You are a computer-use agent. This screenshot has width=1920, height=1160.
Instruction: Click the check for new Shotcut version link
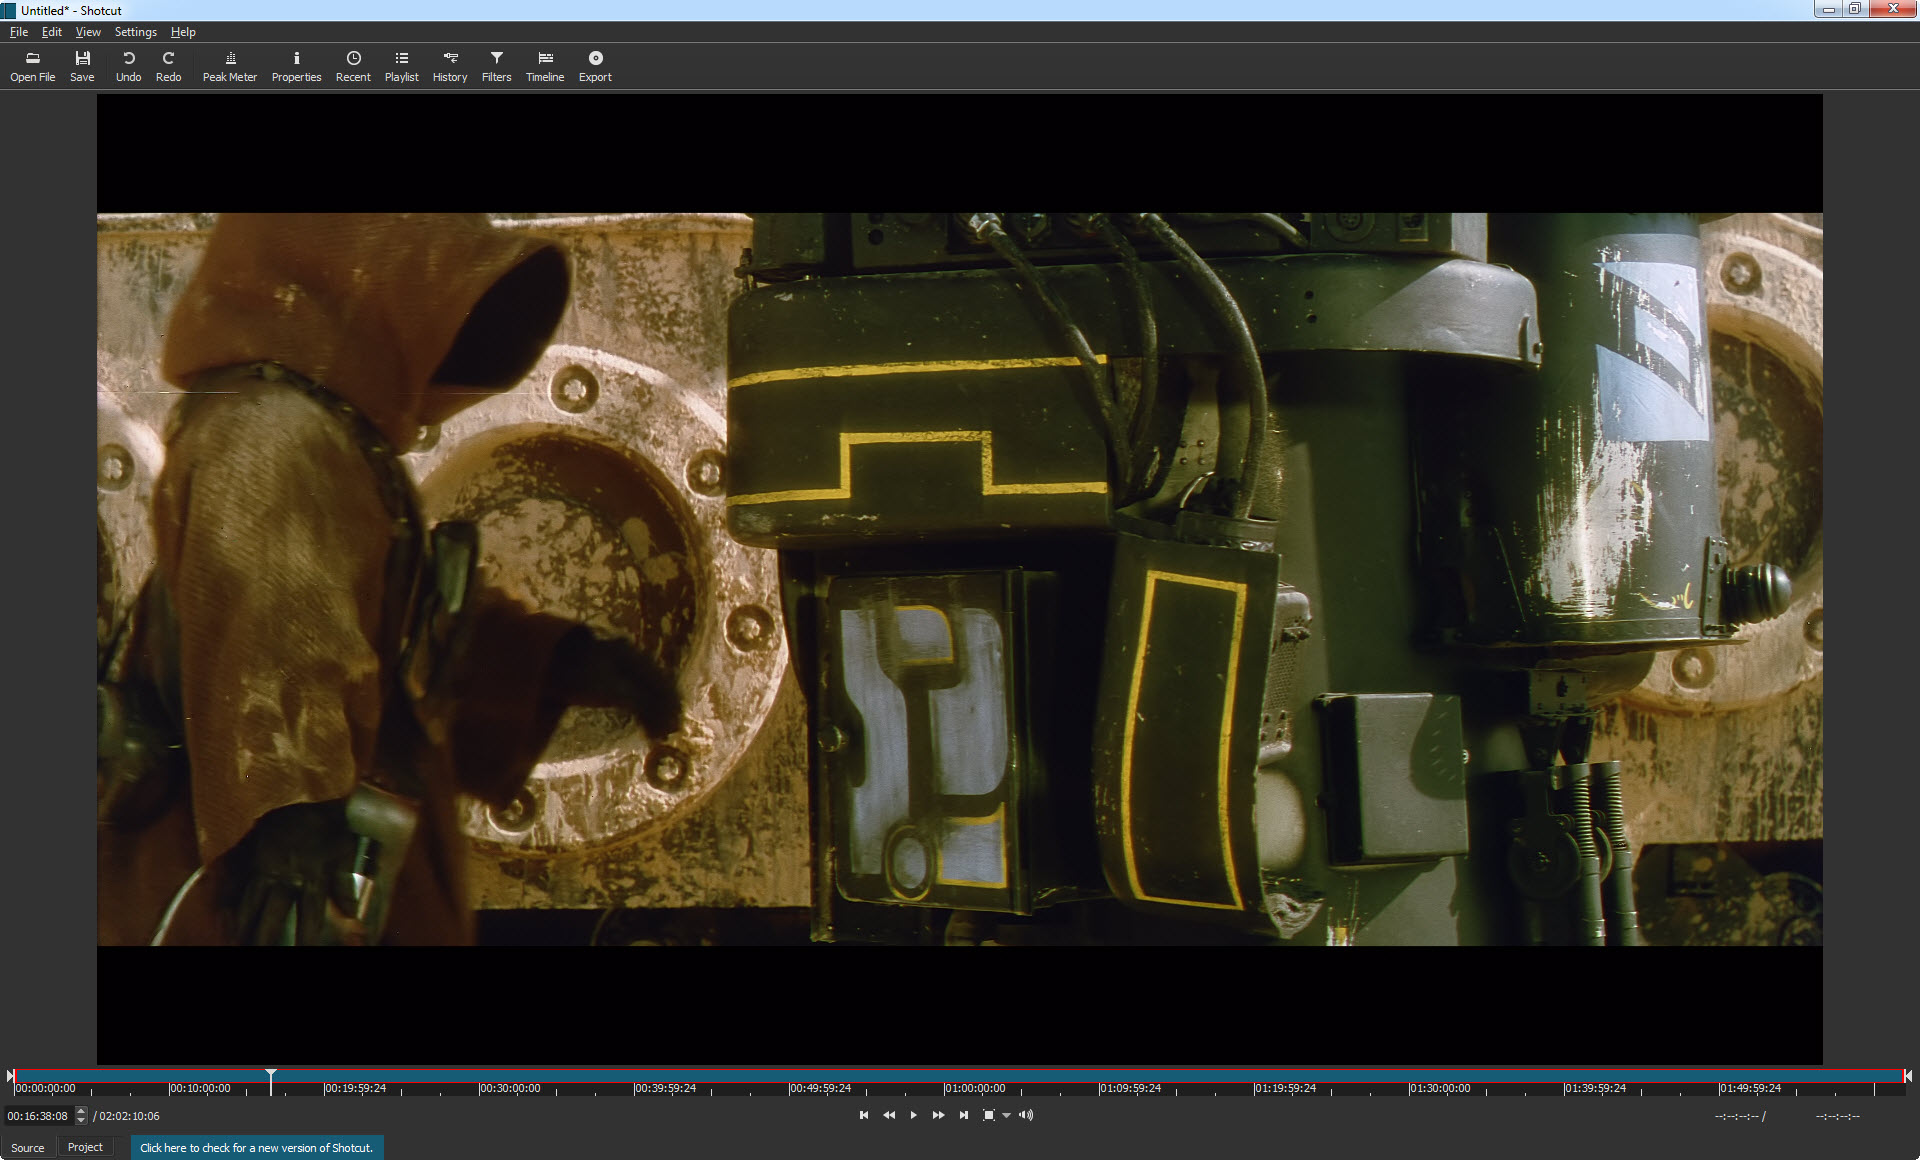[256, 1148]
